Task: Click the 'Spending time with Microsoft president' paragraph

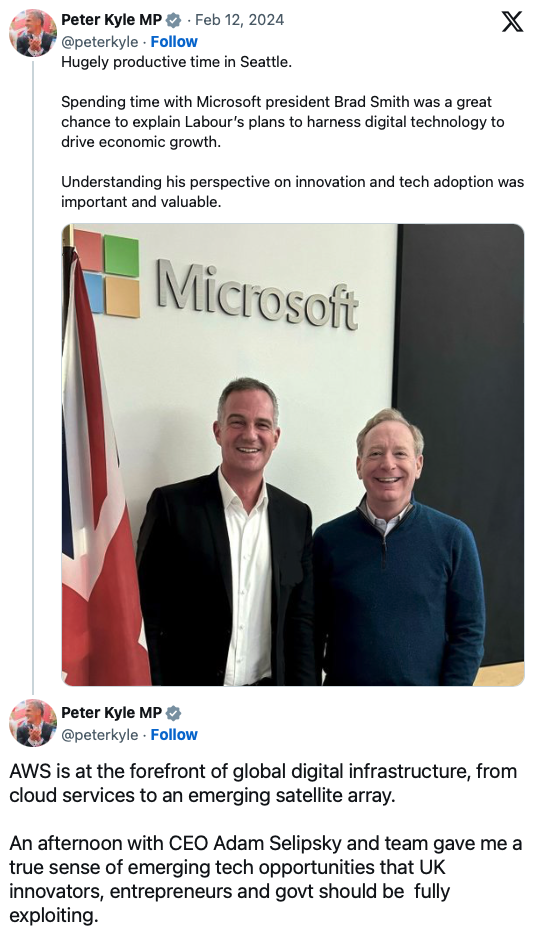Action: 283,122
